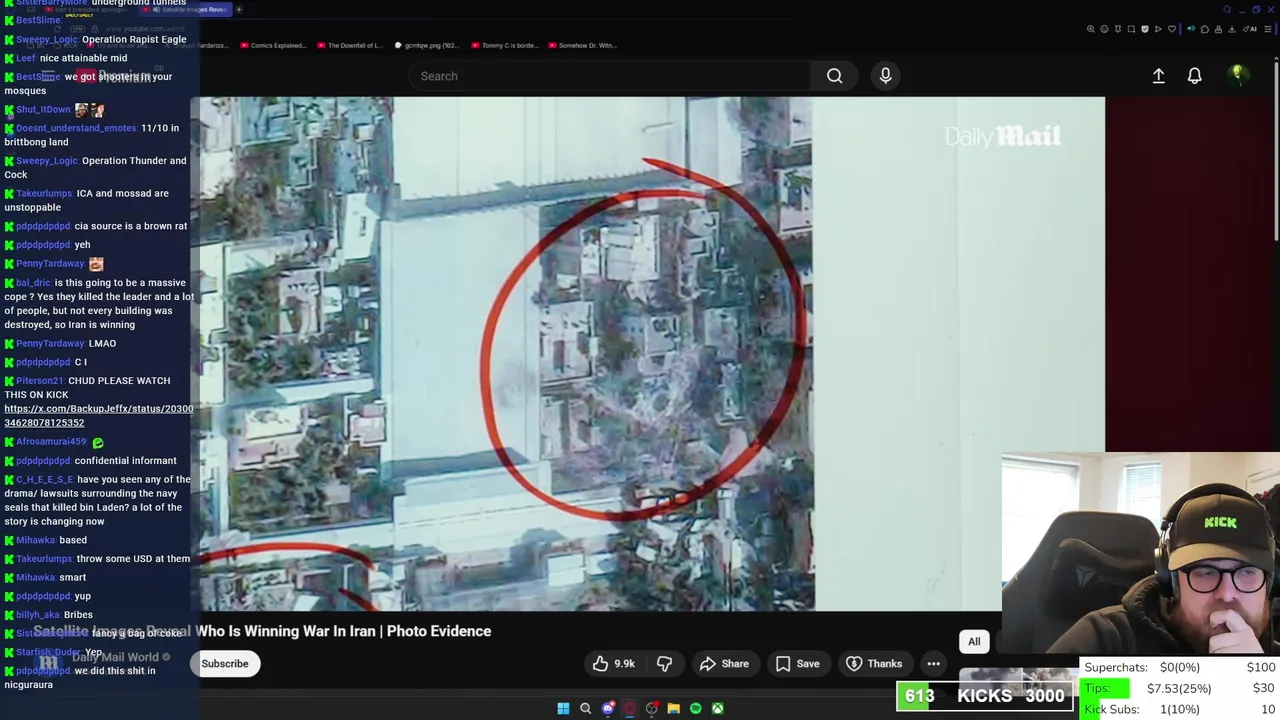Click the Share button

click(x=724, y=663)
